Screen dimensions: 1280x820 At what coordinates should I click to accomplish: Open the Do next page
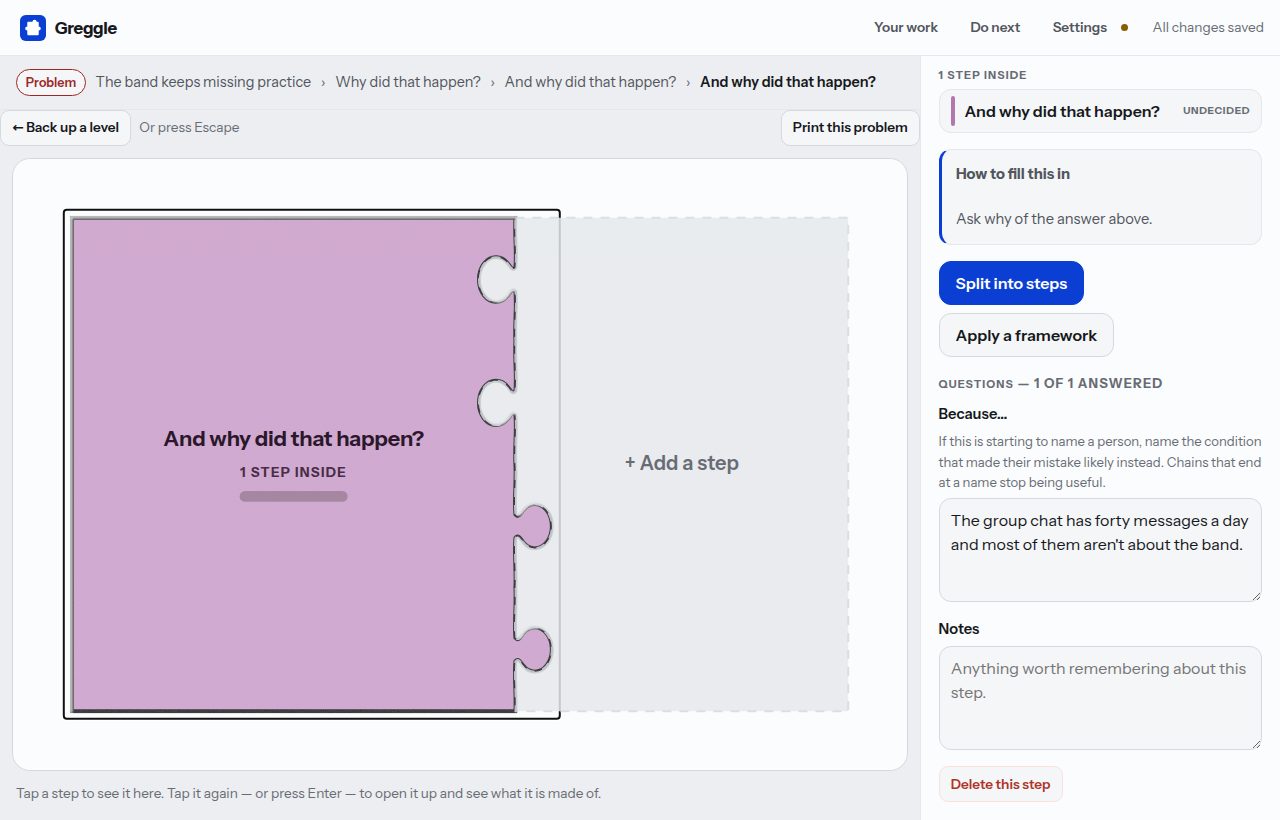995,28
